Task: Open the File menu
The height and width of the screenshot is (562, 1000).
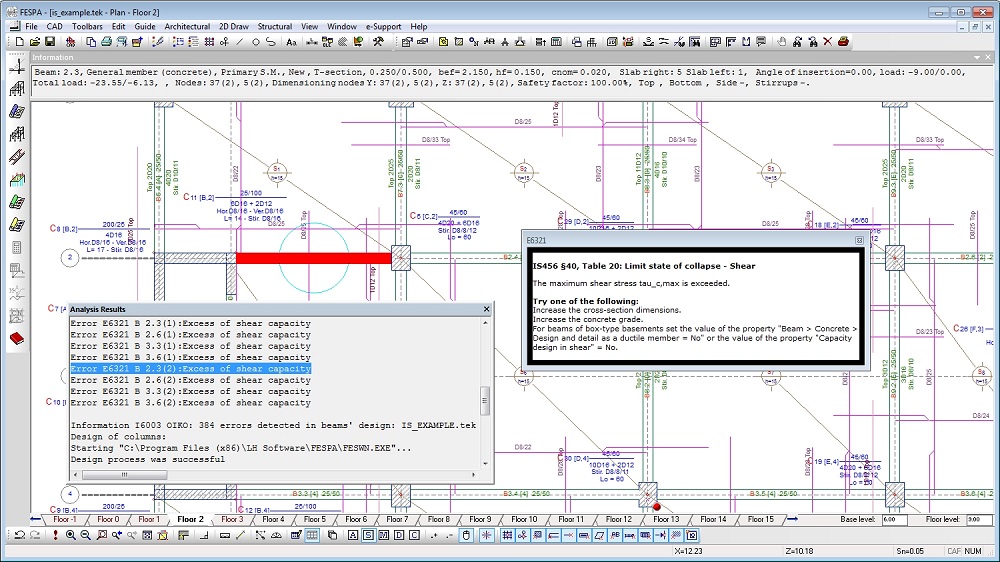Action: [31, 27]
